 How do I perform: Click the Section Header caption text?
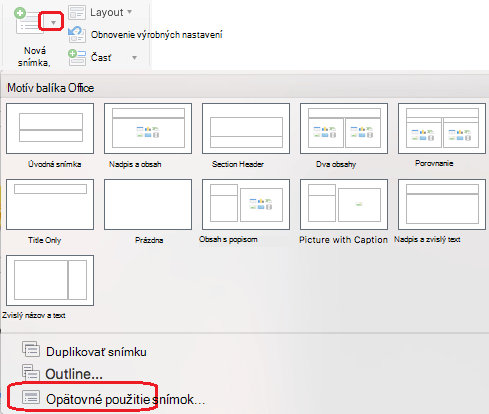238,164
